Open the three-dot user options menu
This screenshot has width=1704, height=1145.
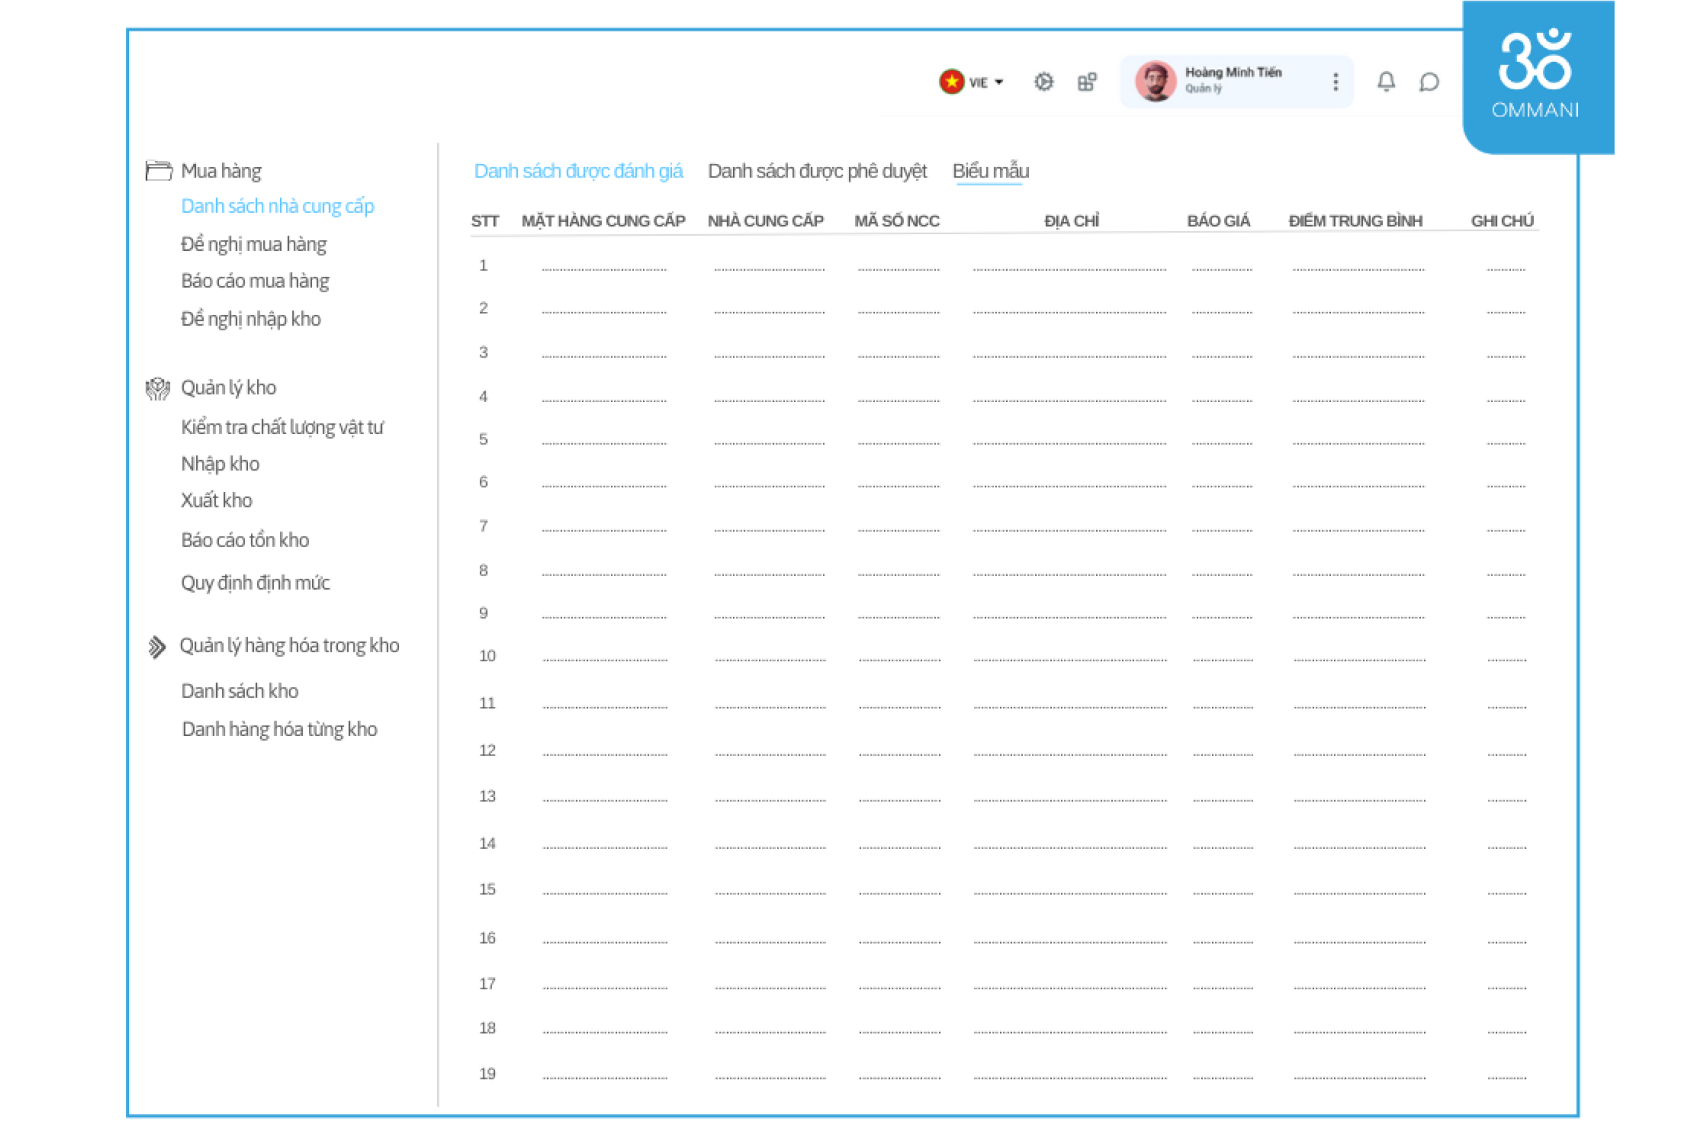pos(1335,82)
